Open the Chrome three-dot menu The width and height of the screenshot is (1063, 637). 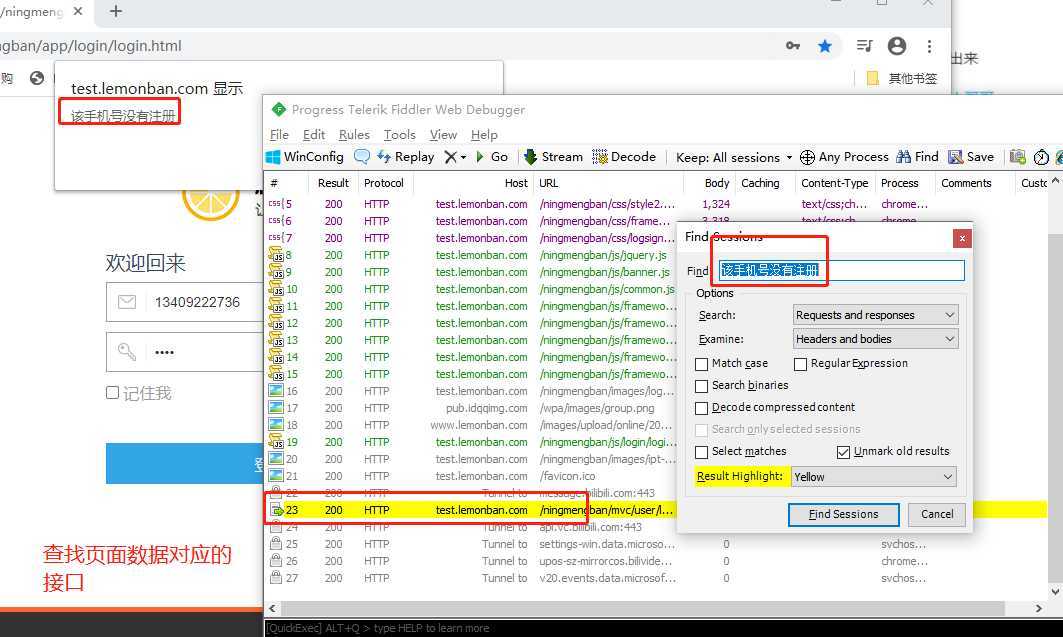(929, 46)
